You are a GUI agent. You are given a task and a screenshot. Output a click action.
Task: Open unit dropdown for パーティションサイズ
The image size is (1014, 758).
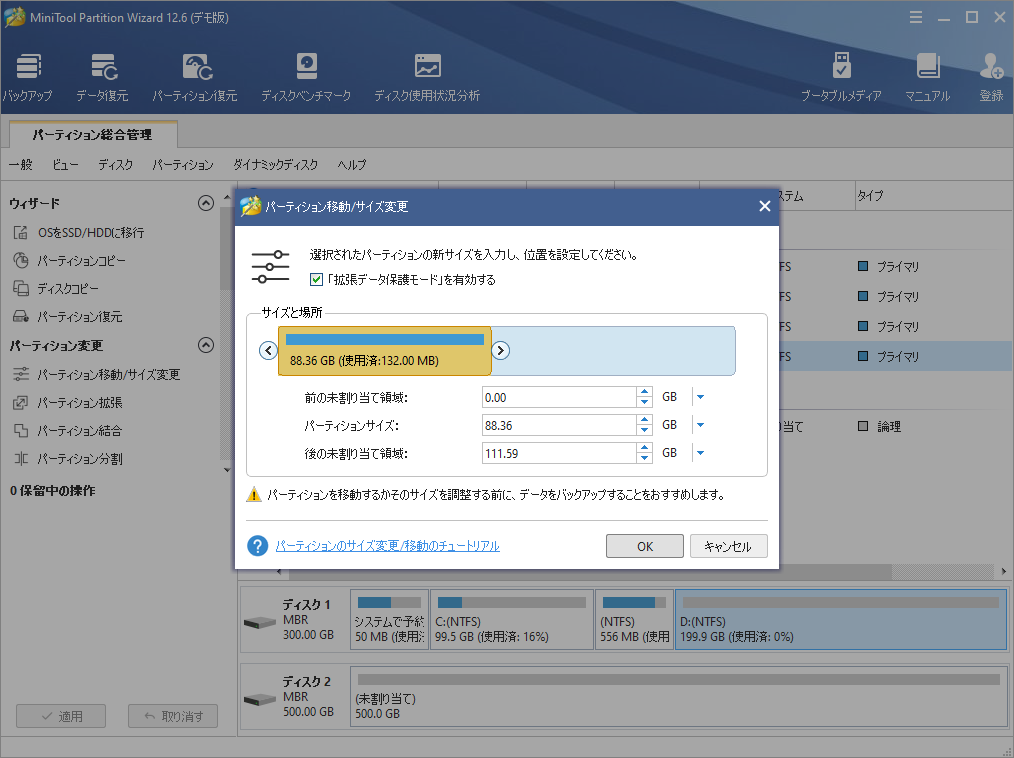700,425
